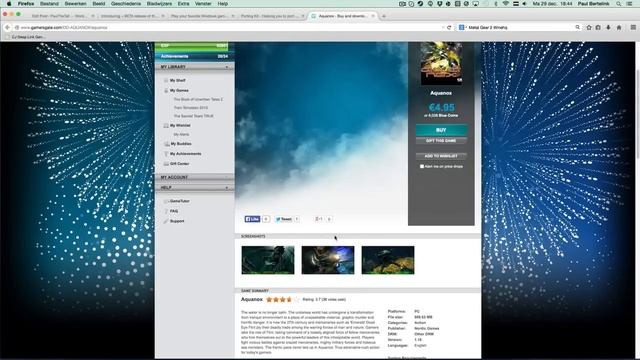Click the fifth rating star for Aquanox
Image resolution: width=640 pixels, height=360 pixels.
click(x=296, y=300)
